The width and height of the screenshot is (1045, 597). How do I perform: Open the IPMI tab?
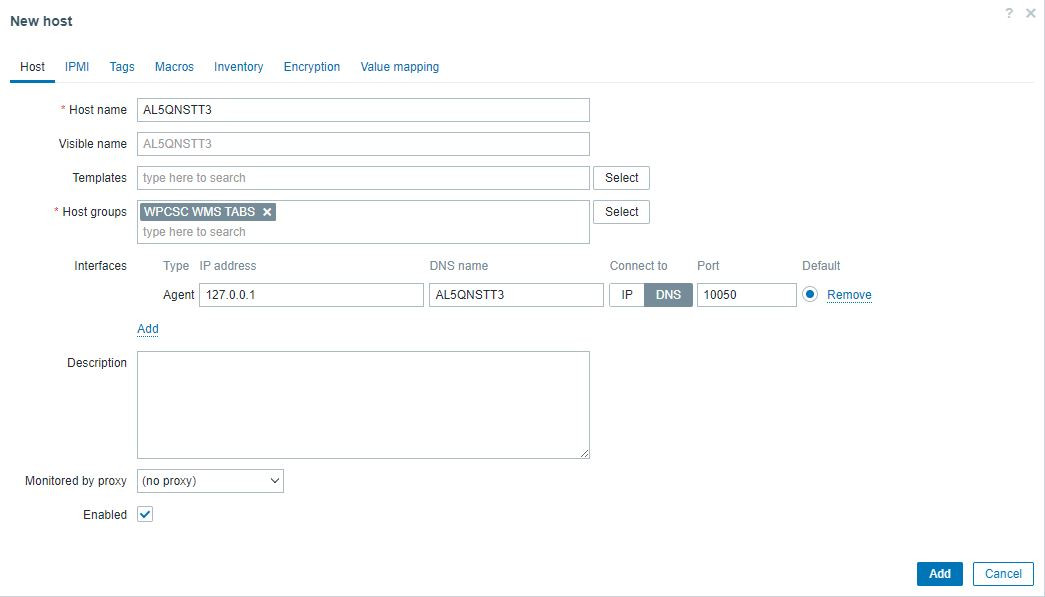pos(77,67)
